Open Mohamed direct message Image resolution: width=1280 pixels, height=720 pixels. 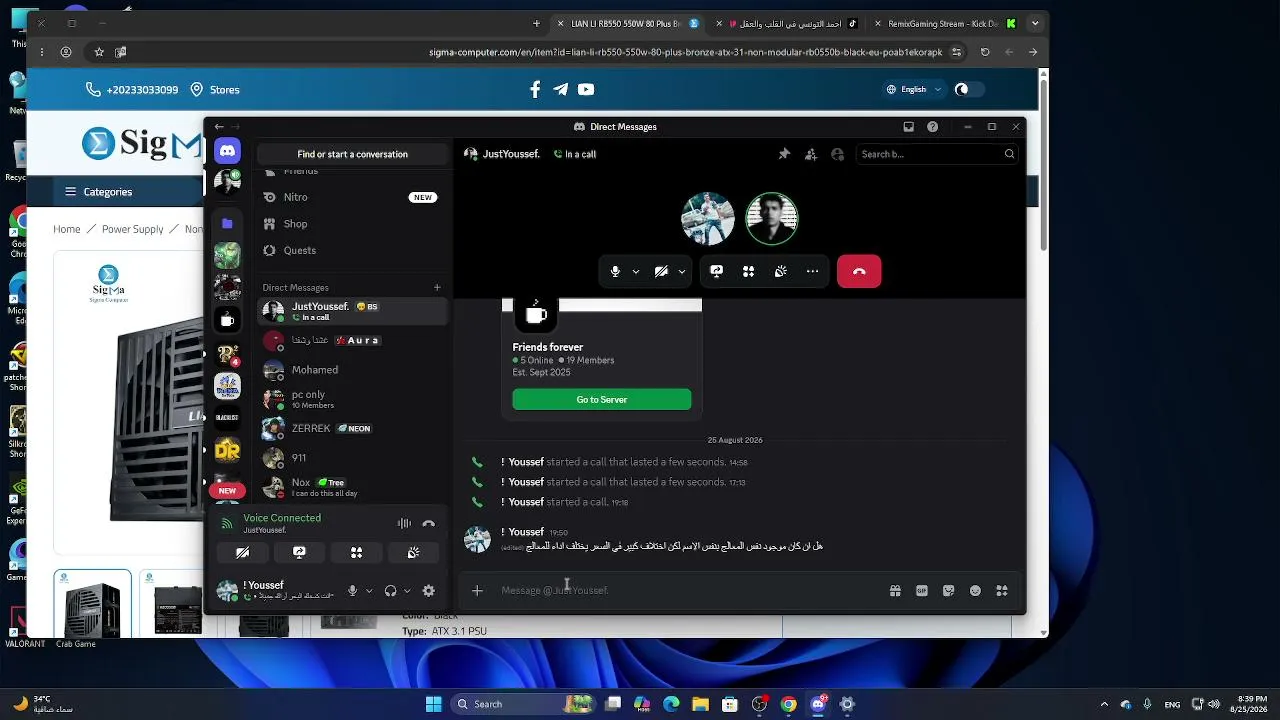[x=350, y=370]
